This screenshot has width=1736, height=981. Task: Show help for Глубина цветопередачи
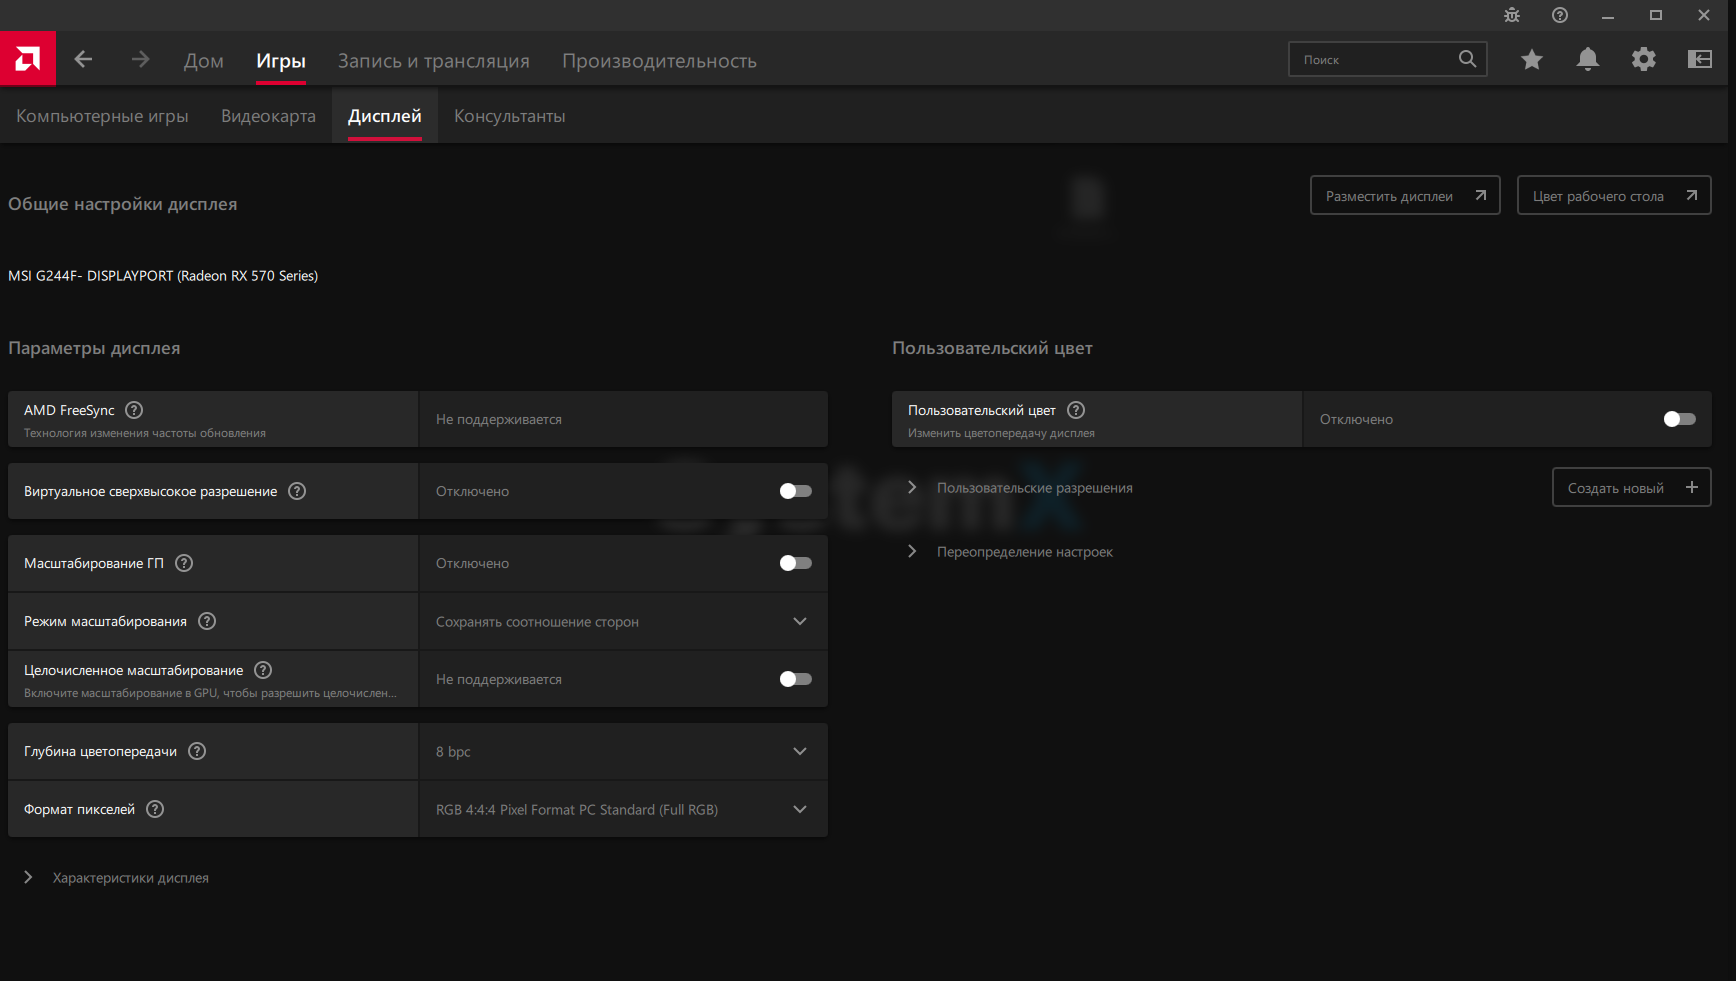197,751
